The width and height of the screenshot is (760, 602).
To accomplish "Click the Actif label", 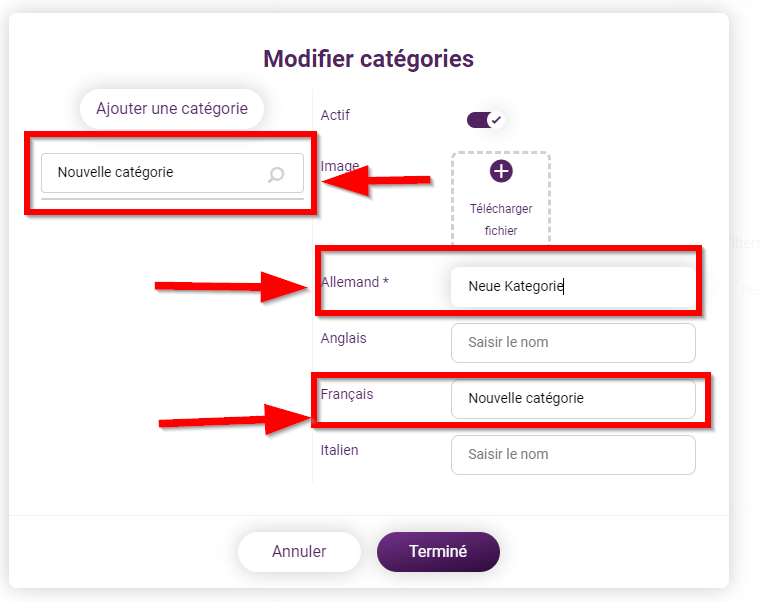I will 335,115.
